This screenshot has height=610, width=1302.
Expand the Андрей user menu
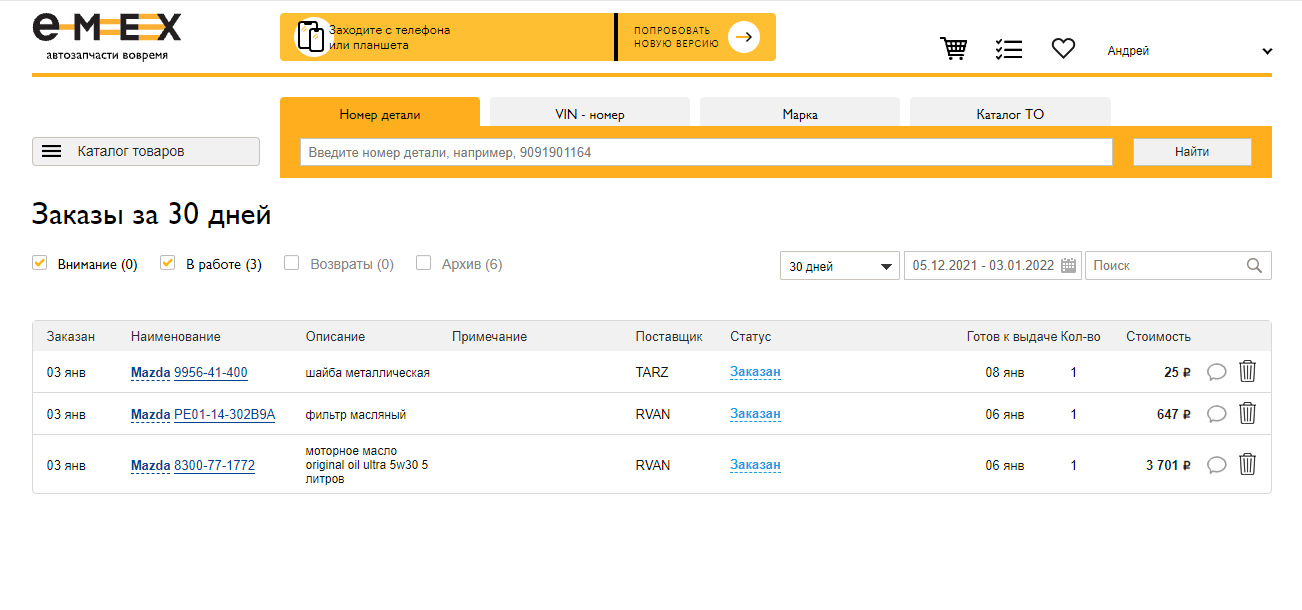click(1189, 51)
